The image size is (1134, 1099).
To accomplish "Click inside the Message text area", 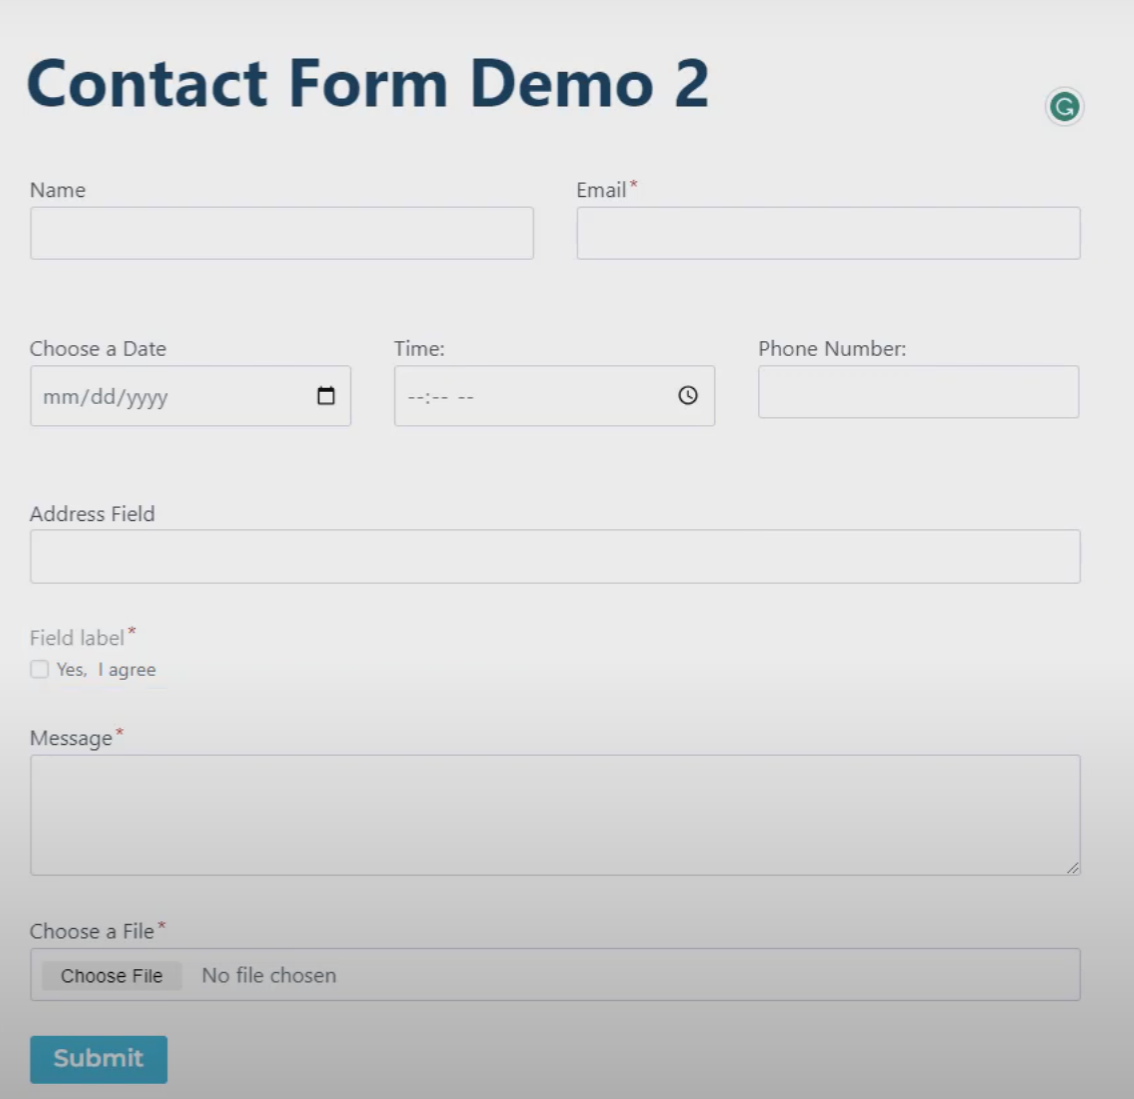I will (554, 810).
